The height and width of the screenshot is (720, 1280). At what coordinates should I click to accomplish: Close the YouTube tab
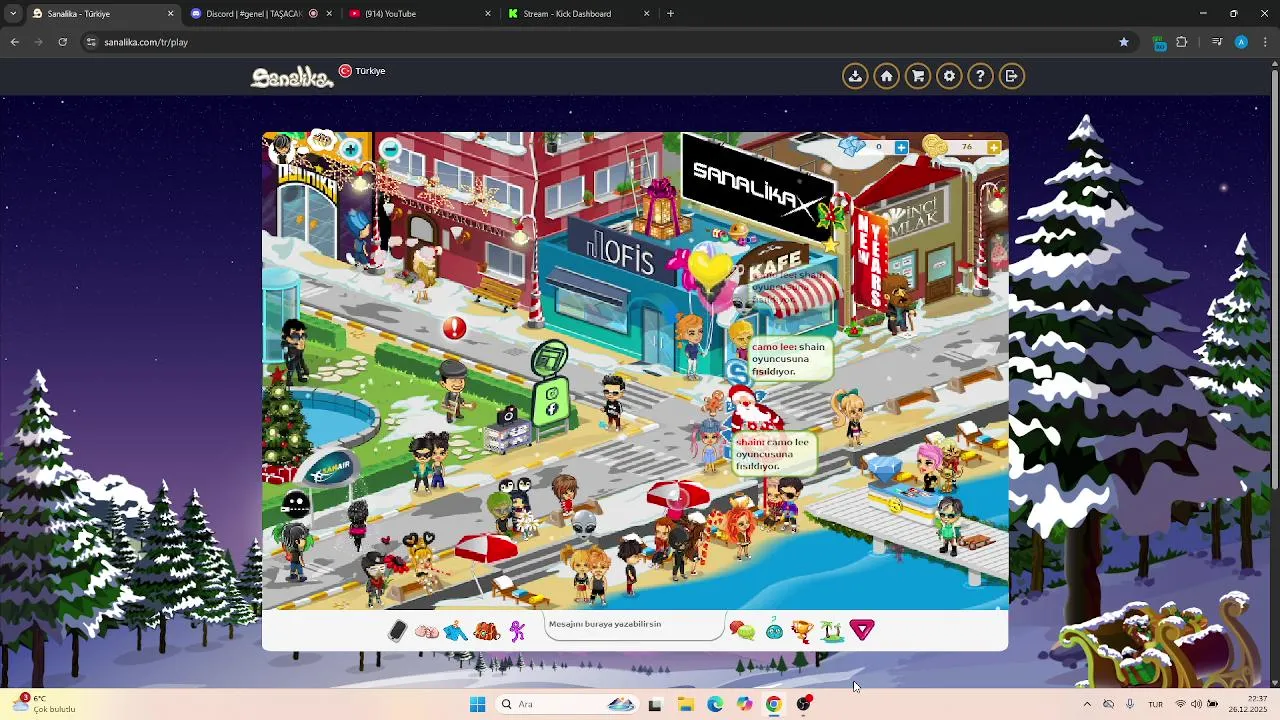click(x=488, y=14)
